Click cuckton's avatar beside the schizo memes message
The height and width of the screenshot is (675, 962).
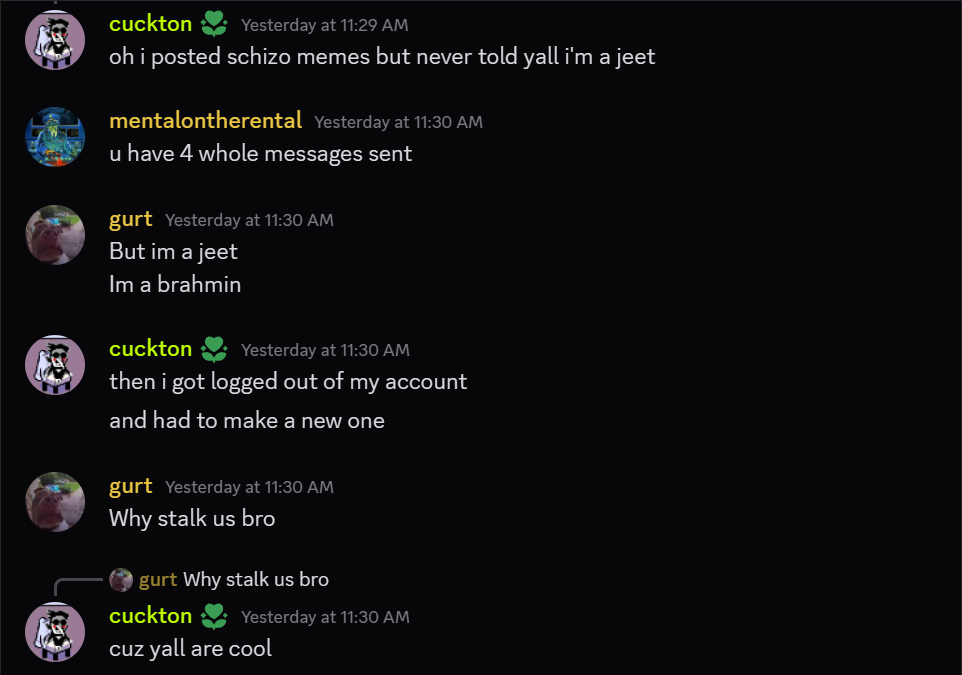click(x=54, y=40)
